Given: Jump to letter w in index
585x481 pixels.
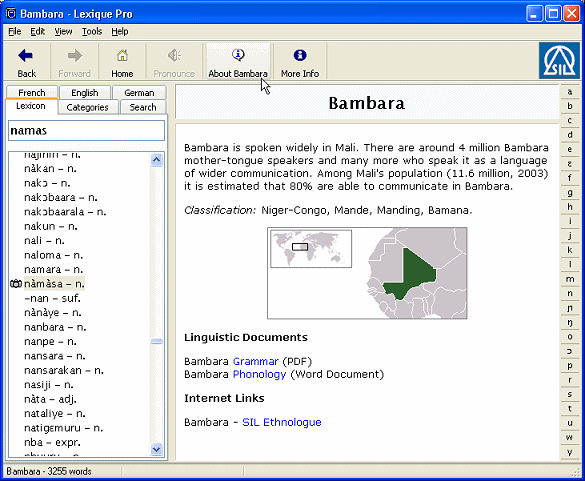Looking at the screenshot, I should pos(570,437).
